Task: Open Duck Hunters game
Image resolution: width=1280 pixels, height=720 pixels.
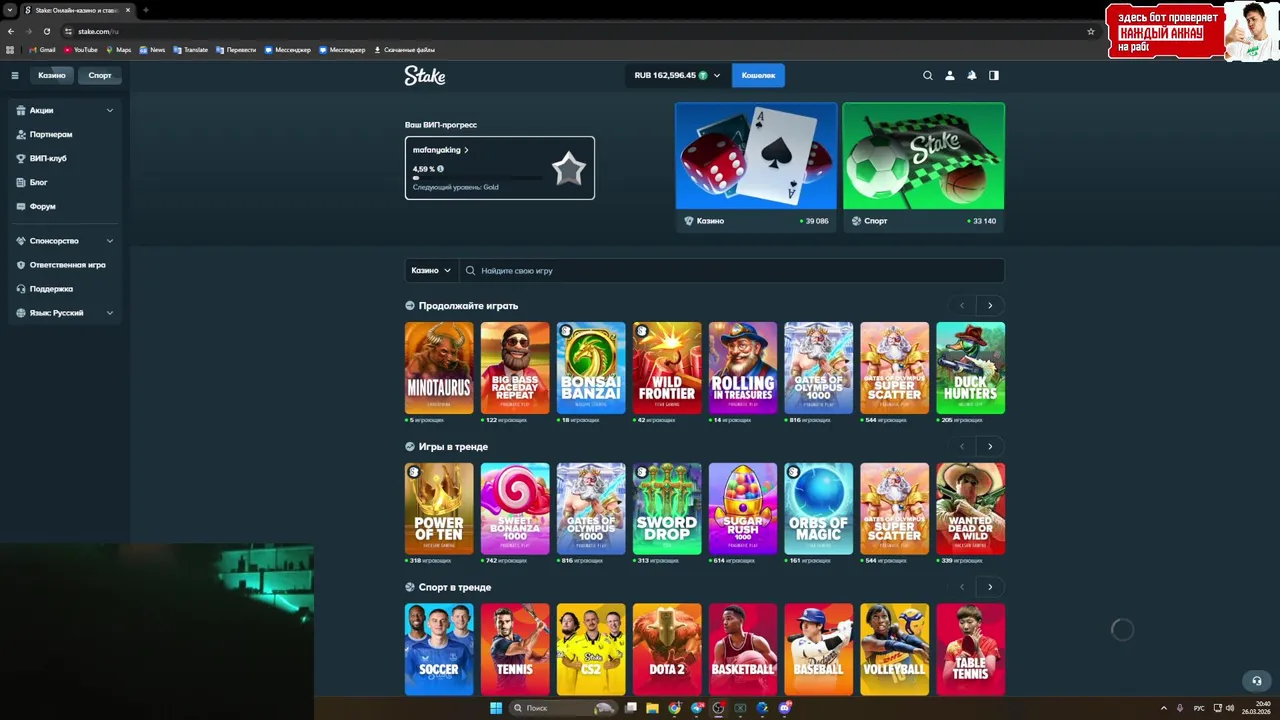Action: tap(971, 368)
